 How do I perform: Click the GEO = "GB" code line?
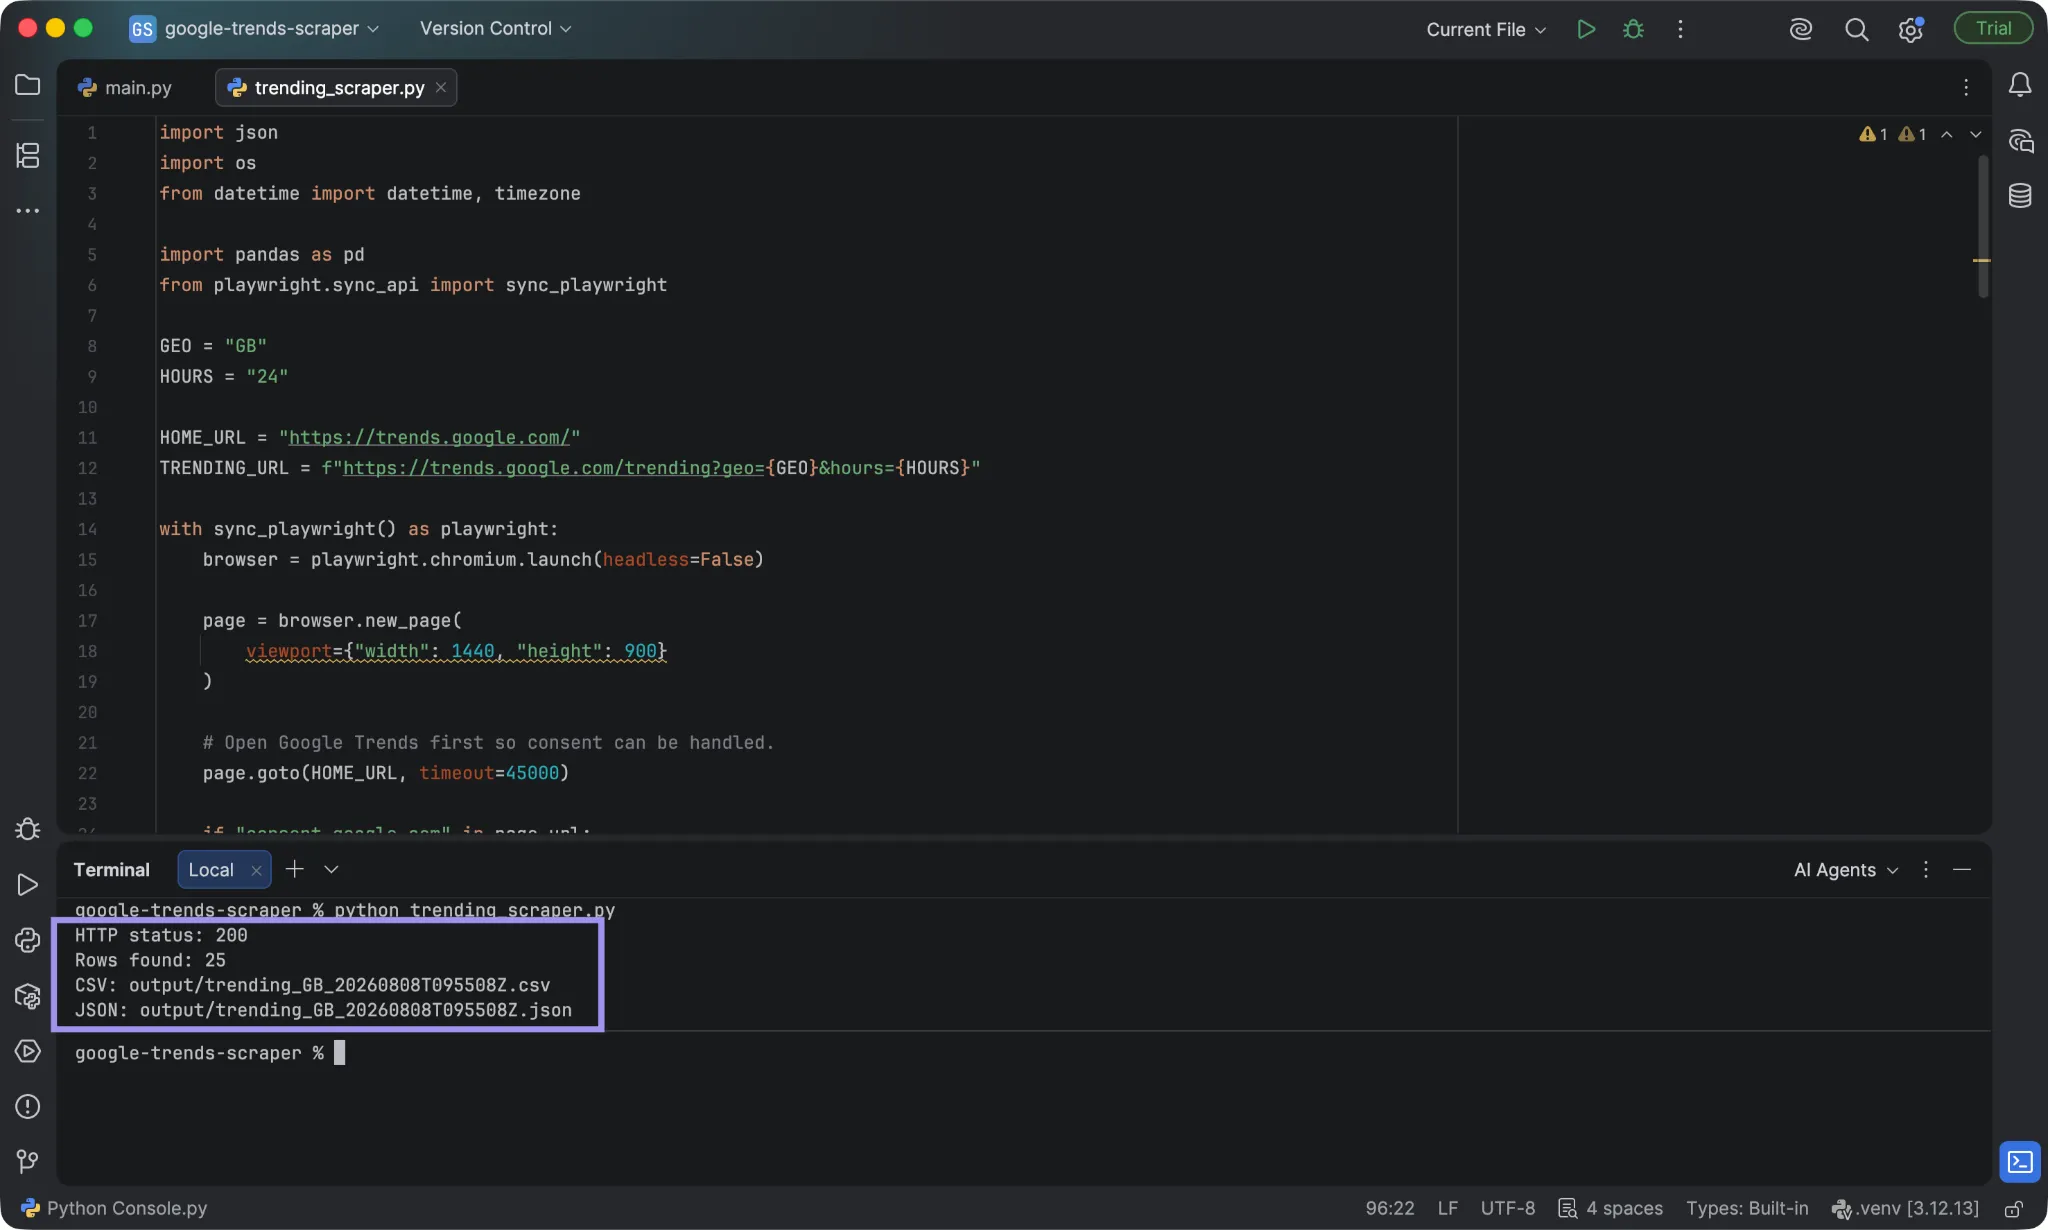point(213,346)
